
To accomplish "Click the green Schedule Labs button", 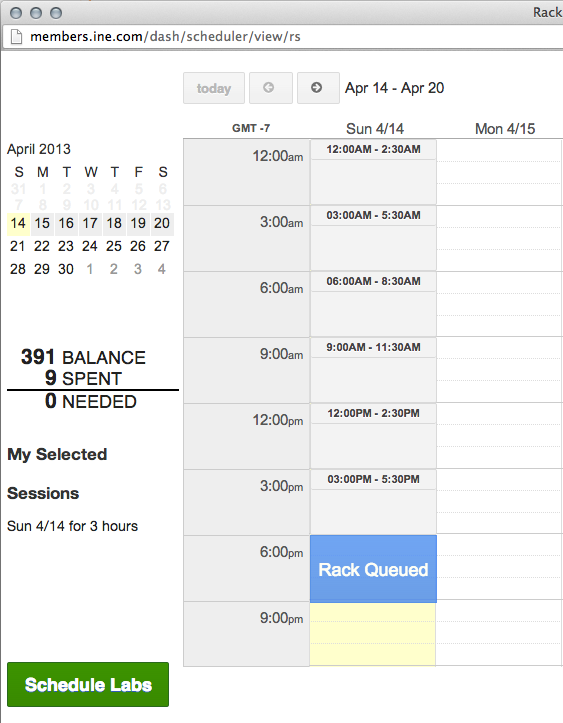I will click(88, 685).
